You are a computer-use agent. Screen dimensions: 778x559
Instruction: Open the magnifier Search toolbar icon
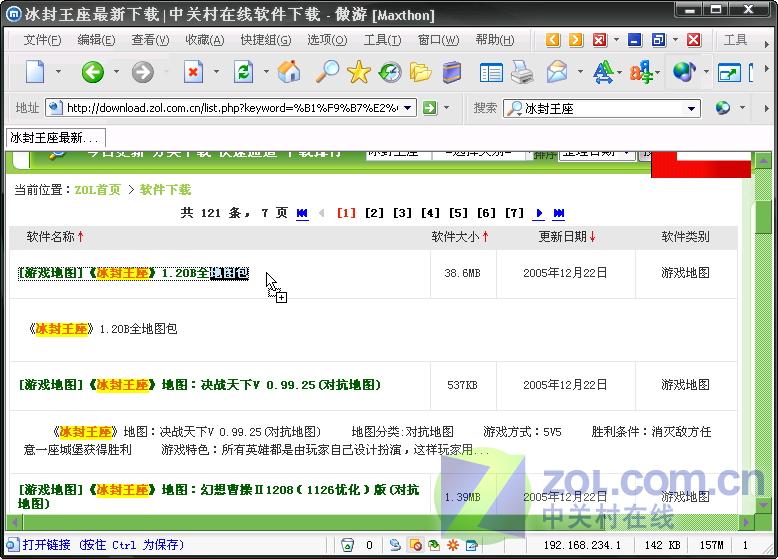327,72
